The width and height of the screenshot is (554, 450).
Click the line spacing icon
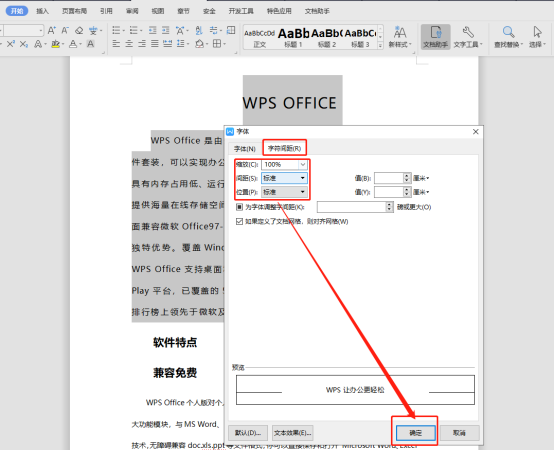pos(181,44)
